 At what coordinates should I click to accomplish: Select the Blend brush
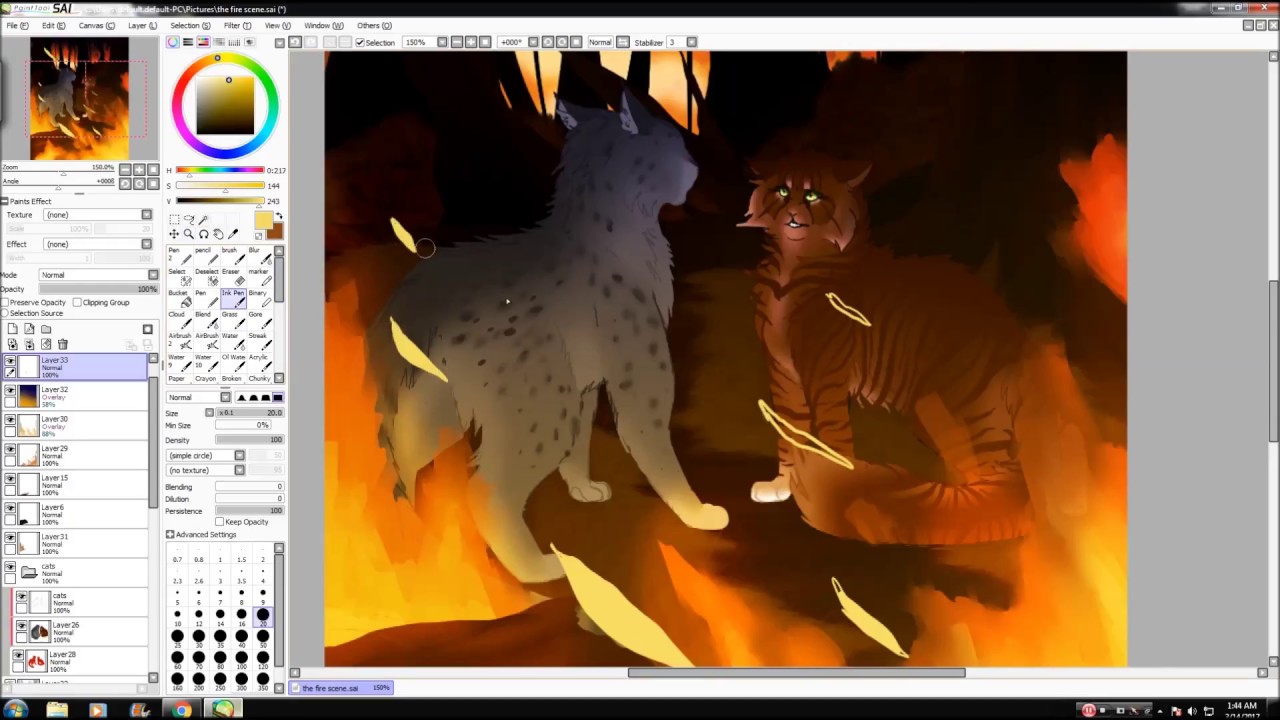click(207, 320)
